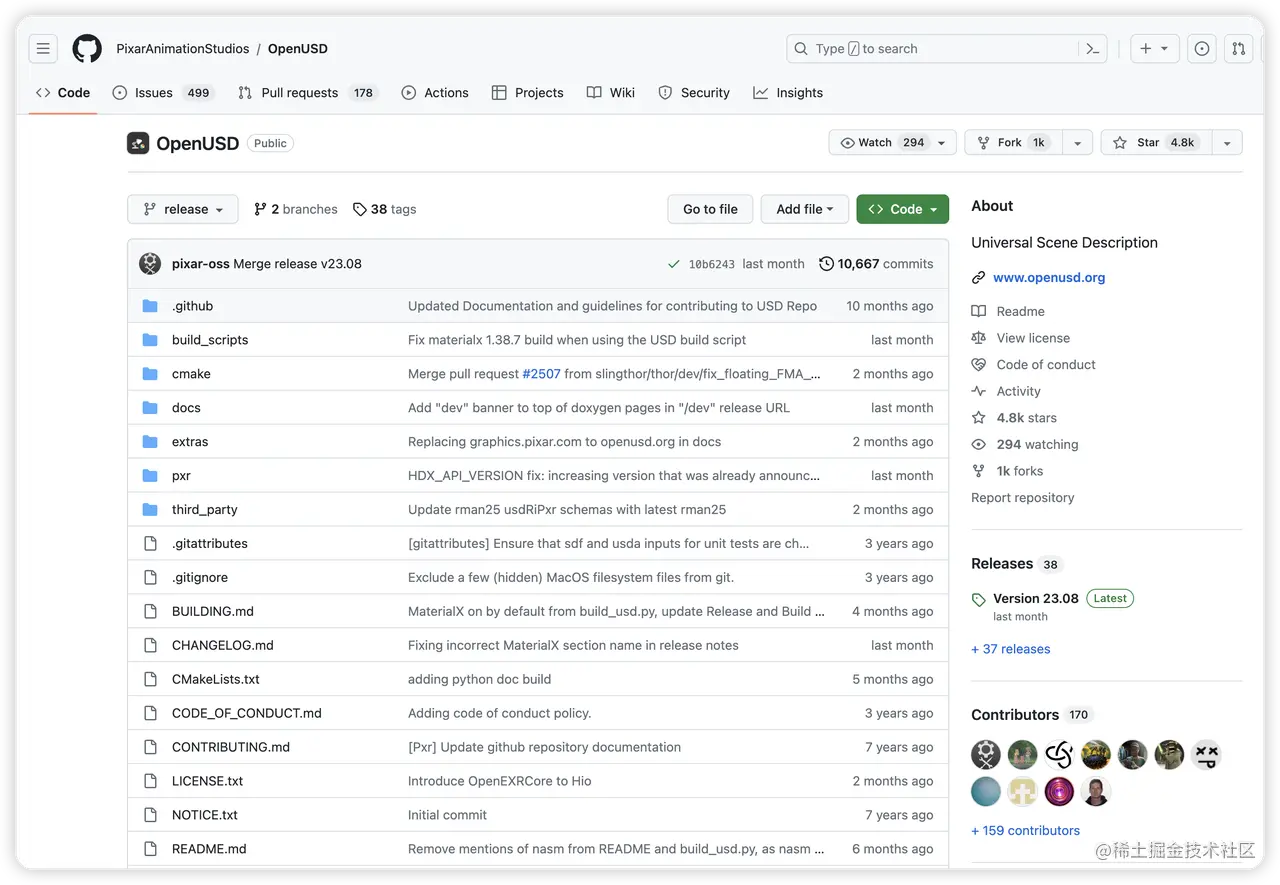Image resolution: width=1280 pixels, height=885 pixels.
Task: Click Report repository link
Action: 1022,498
